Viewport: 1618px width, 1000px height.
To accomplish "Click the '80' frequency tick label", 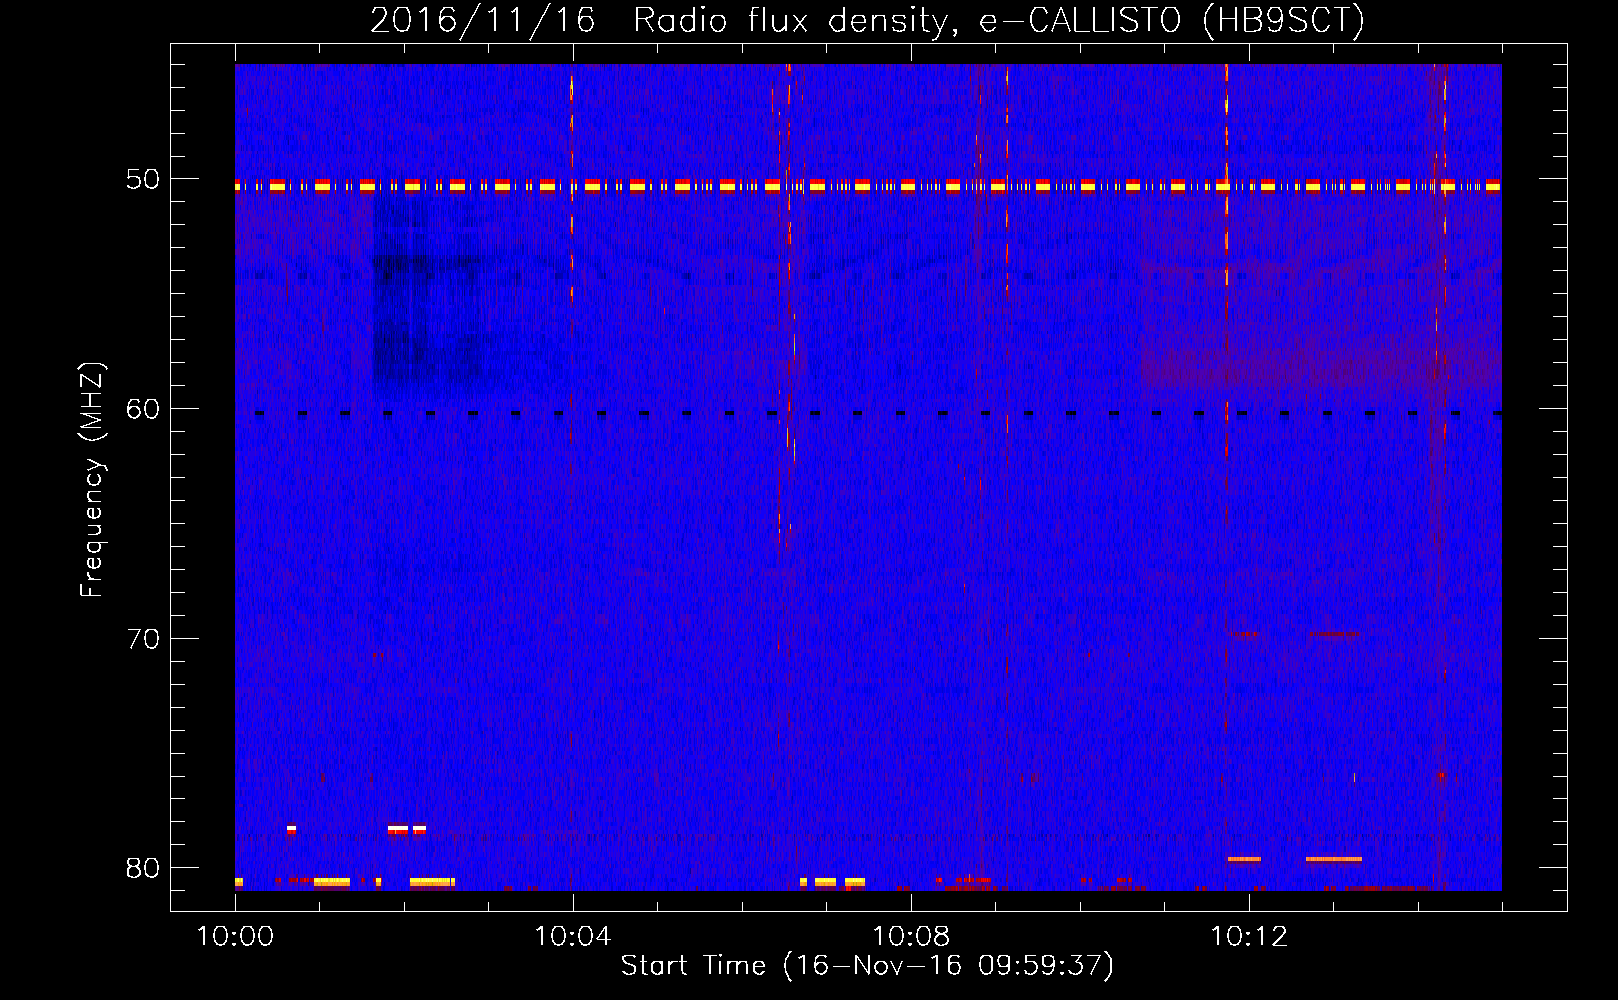I will 143,868.
